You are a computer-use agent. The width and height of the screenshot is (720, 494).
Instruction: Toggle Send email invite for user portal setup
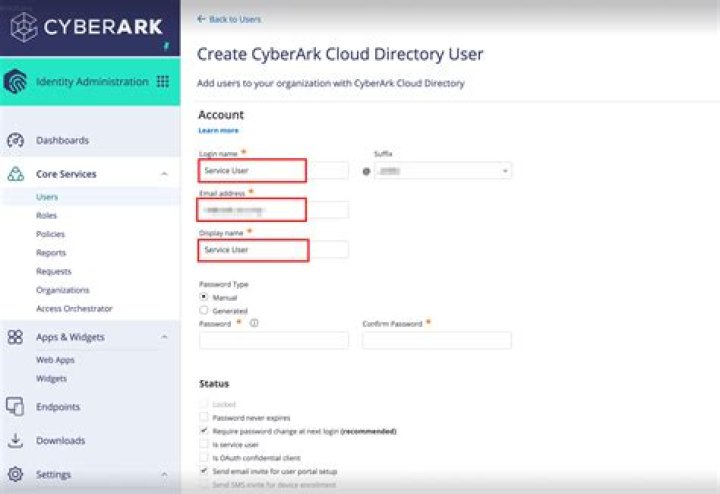coord(204,471)
